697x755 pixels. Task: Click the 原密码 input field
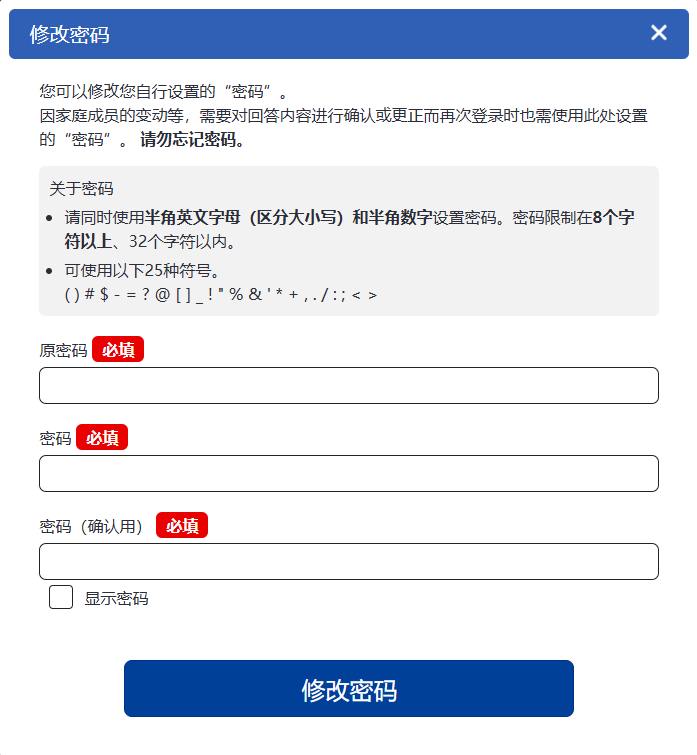pos(348,385)
